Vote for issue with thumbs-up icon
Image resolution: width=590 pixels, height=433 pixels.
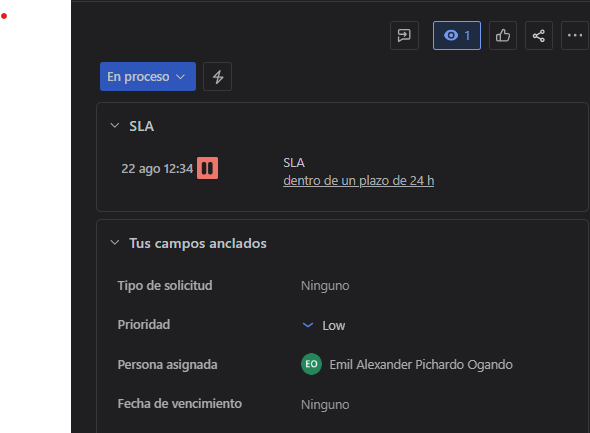point(503,35)
